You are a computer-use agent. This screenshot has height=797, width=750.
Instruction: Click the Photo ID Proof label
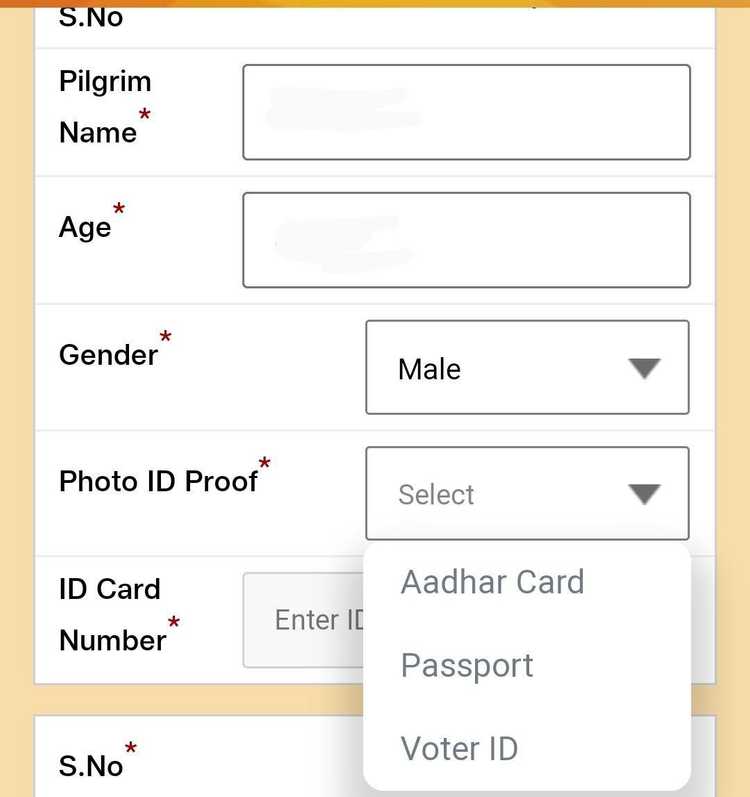[x=158, y=481]
